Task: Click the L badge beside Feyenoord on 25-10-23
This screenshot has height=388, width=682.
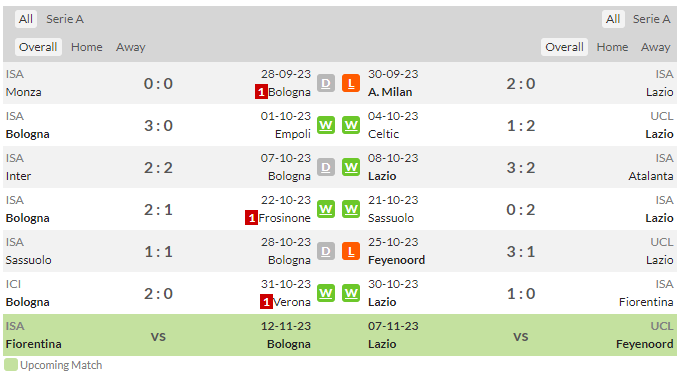Action: 351,251
